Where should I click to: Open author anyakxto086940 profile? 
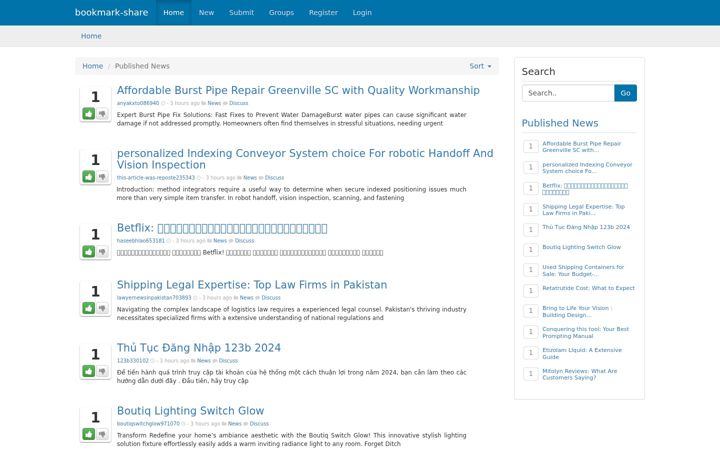click(x=138, y=103)
